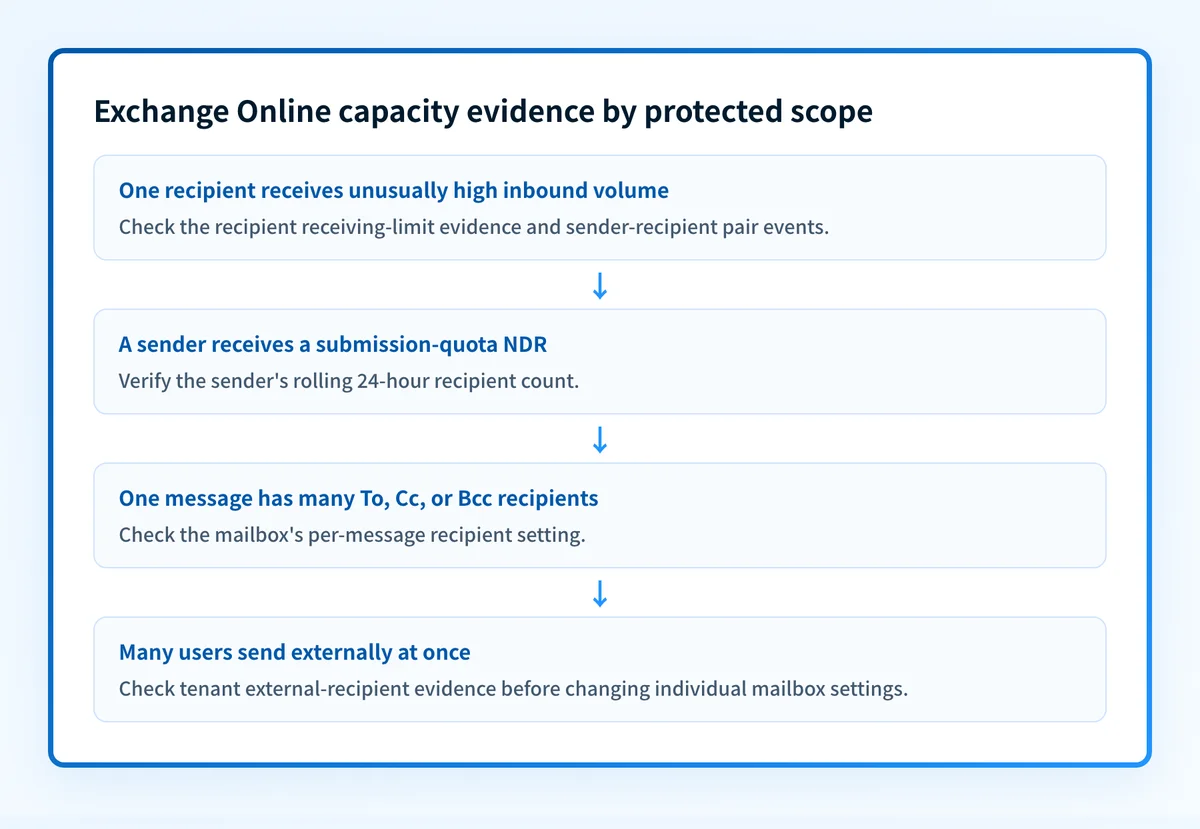Click 'Verify the sender's rolling 24-hour recipient count.' text
The width and height of the screenshot is (1200, 829).
(x=349, y=380)
